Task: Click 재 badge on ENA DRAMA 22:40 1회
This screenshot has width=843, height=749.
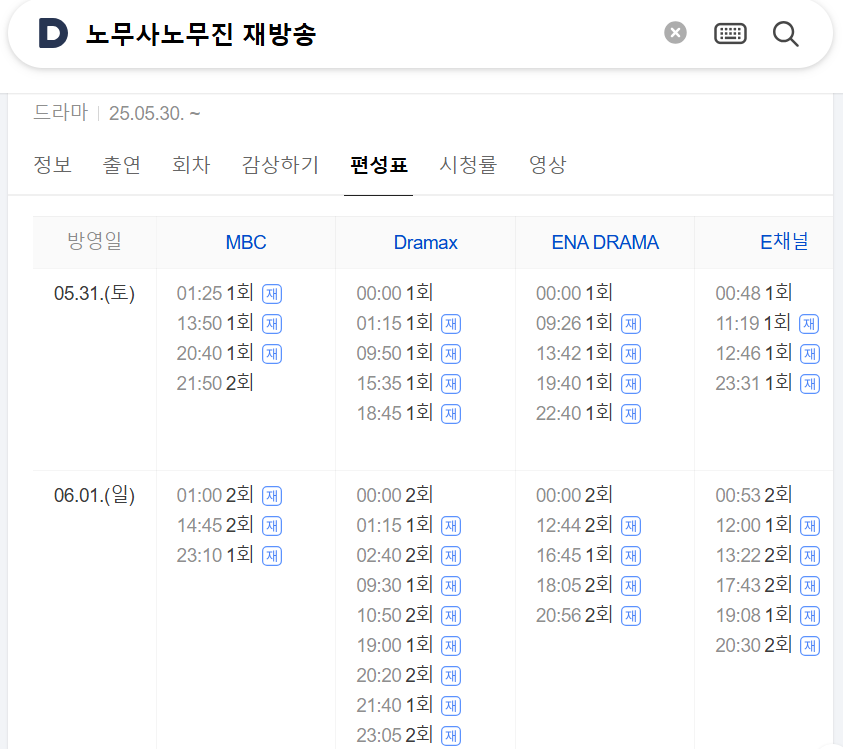Action: 631,414
